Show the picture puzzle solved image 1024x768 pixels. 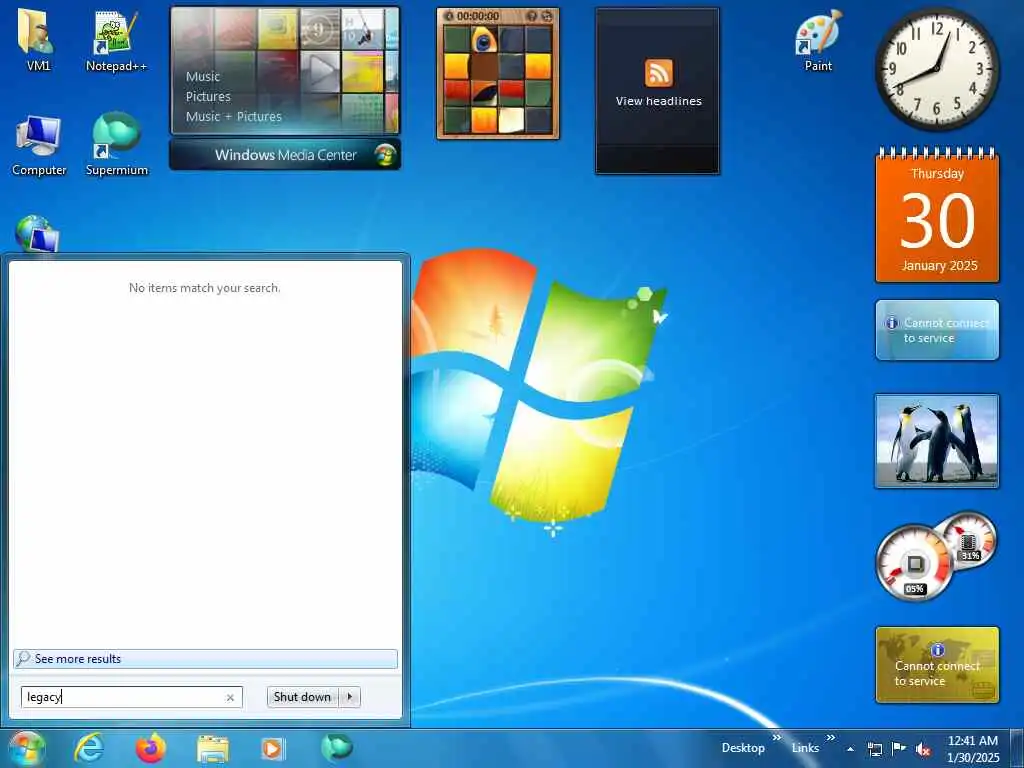tap(532, 16)
